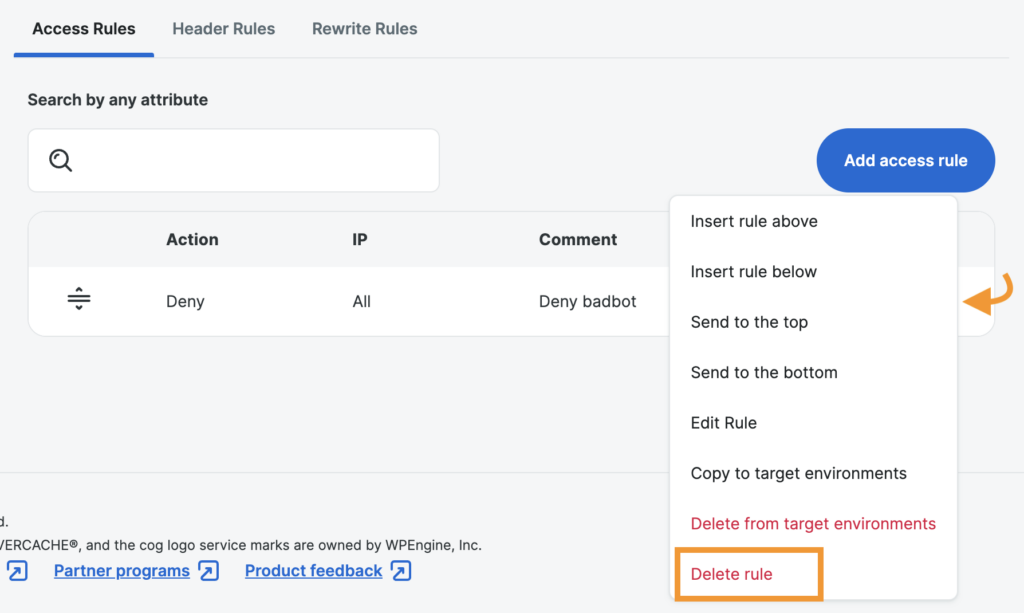Image resolution: width=1024 pixels, height=613 pixels.
Task: Pick Edit Rule in the context menu
Action: tap(723, 423)
